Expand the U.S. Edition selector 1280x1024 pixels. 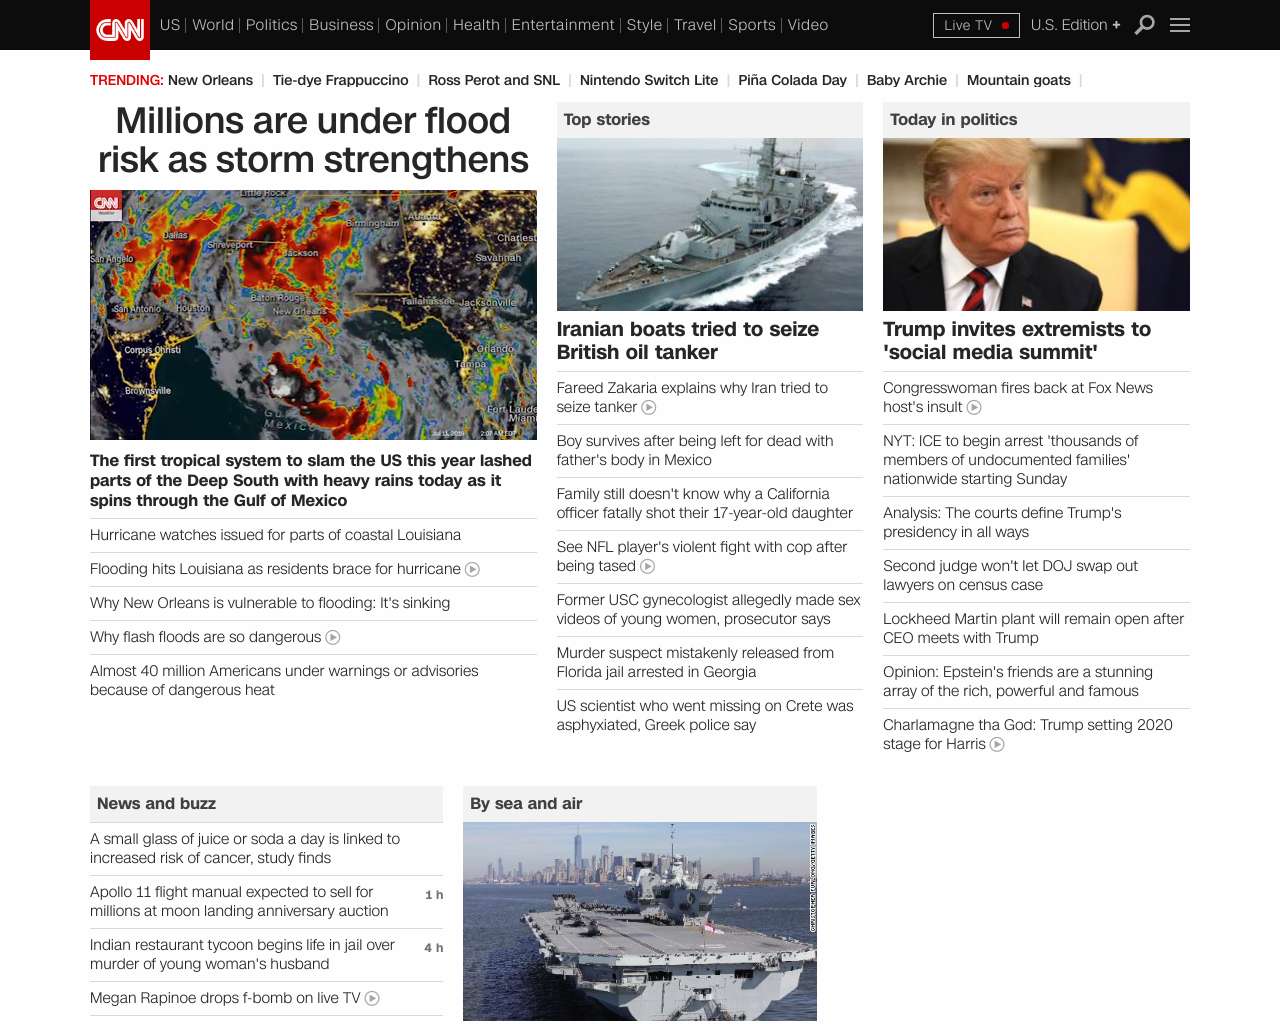pos(1076,25)
